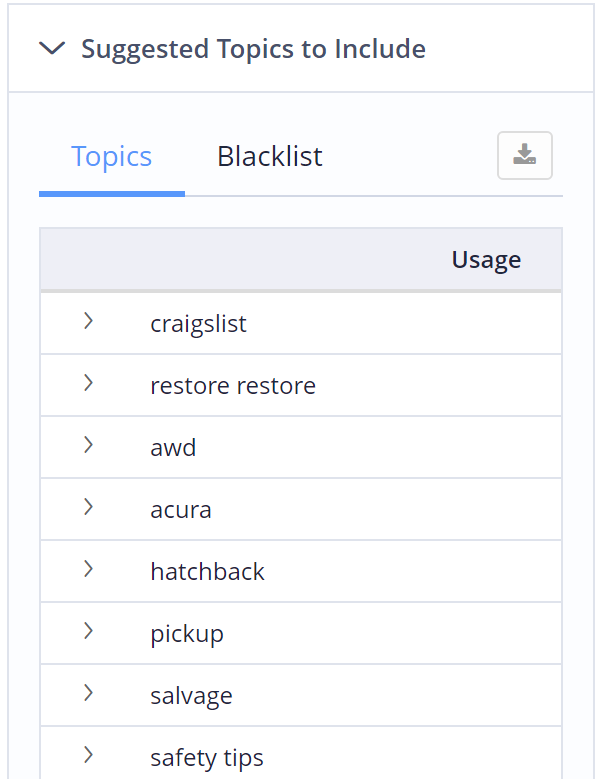Select the craigslist topic text
605x779 pixels.
pyautogui.click(x=198, y=324)
